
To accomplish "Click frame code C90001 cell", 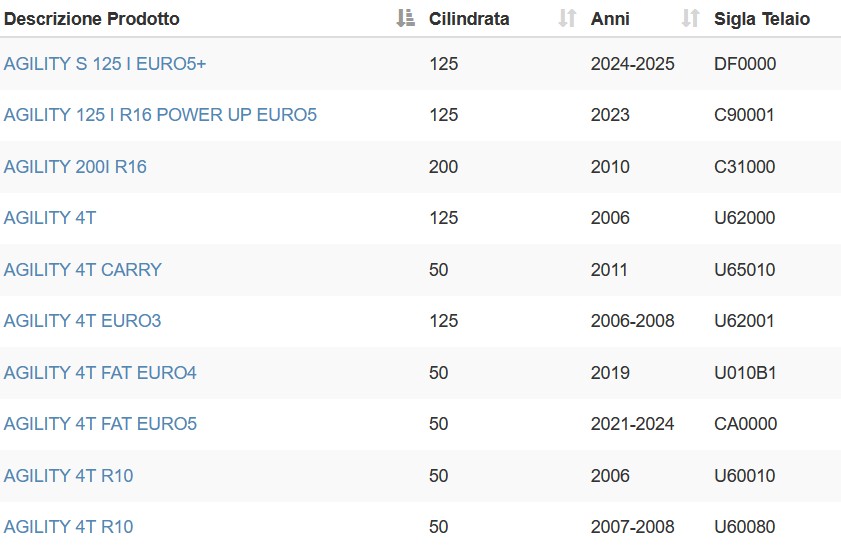I will (744, 115).
